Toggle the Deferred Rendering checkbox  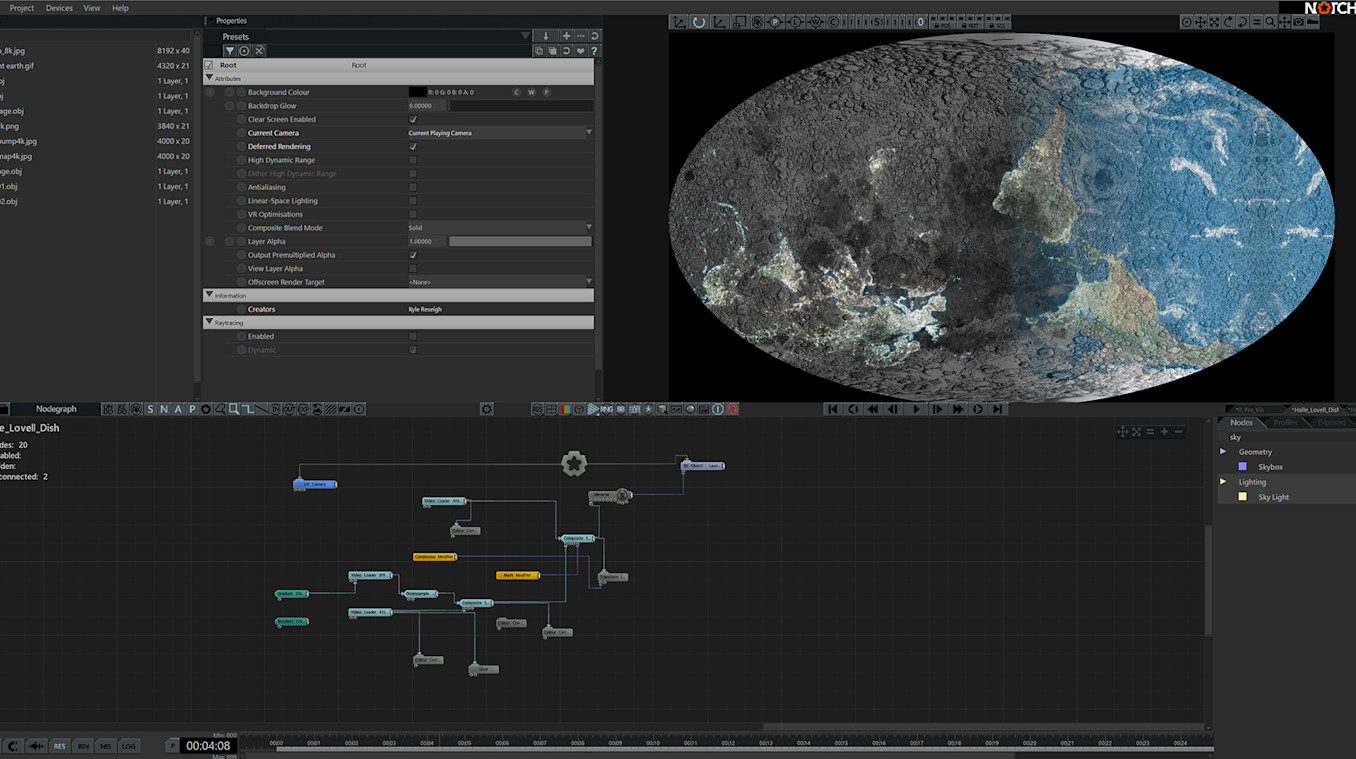pos(413,147)
